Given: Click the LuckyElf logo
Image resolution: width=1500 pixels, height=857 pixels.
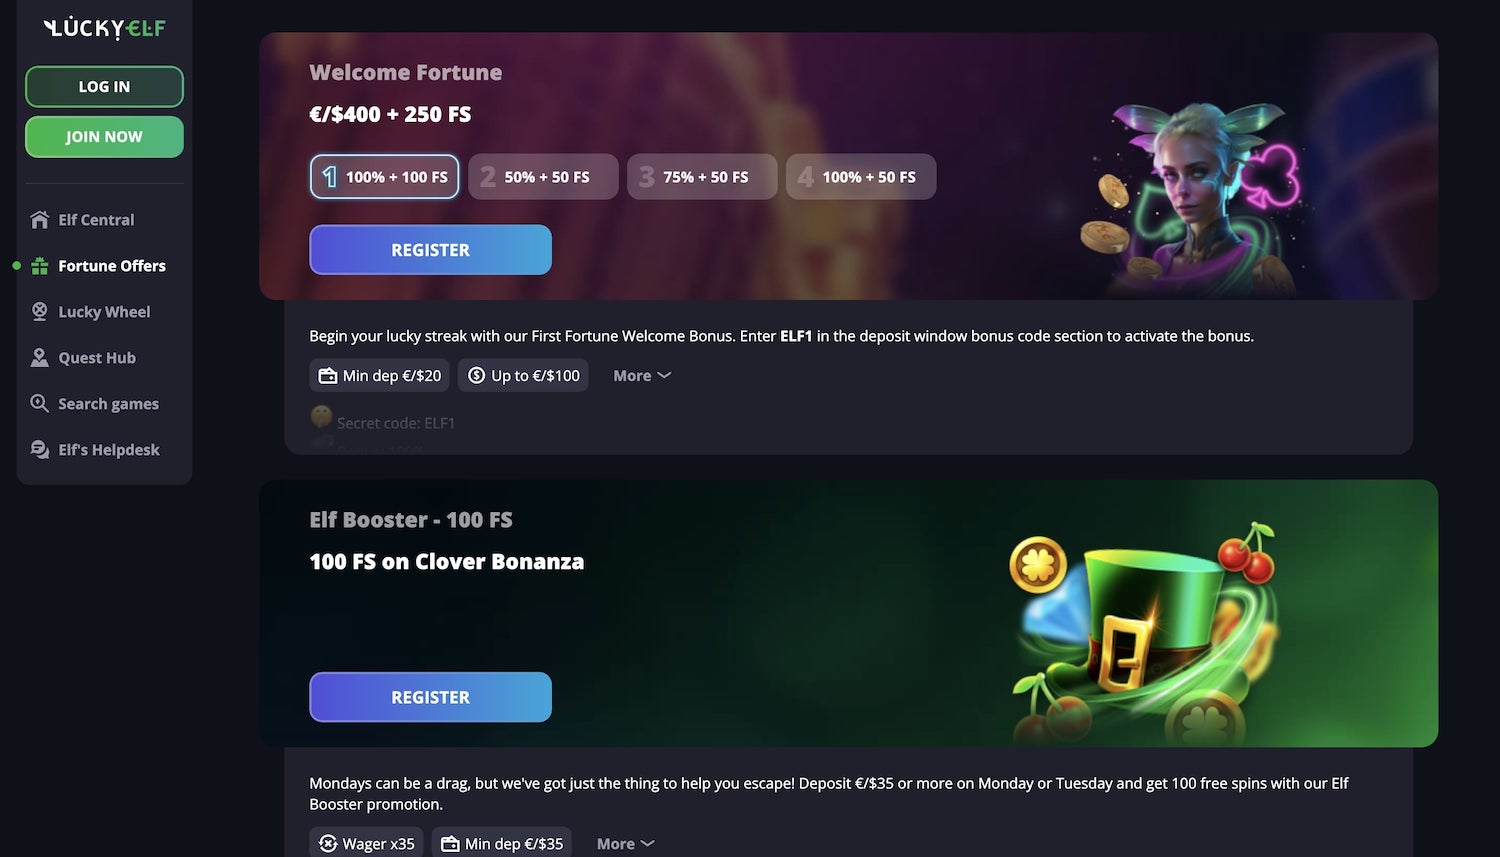Looking at the screenshot, I should (x=104, y=28).
